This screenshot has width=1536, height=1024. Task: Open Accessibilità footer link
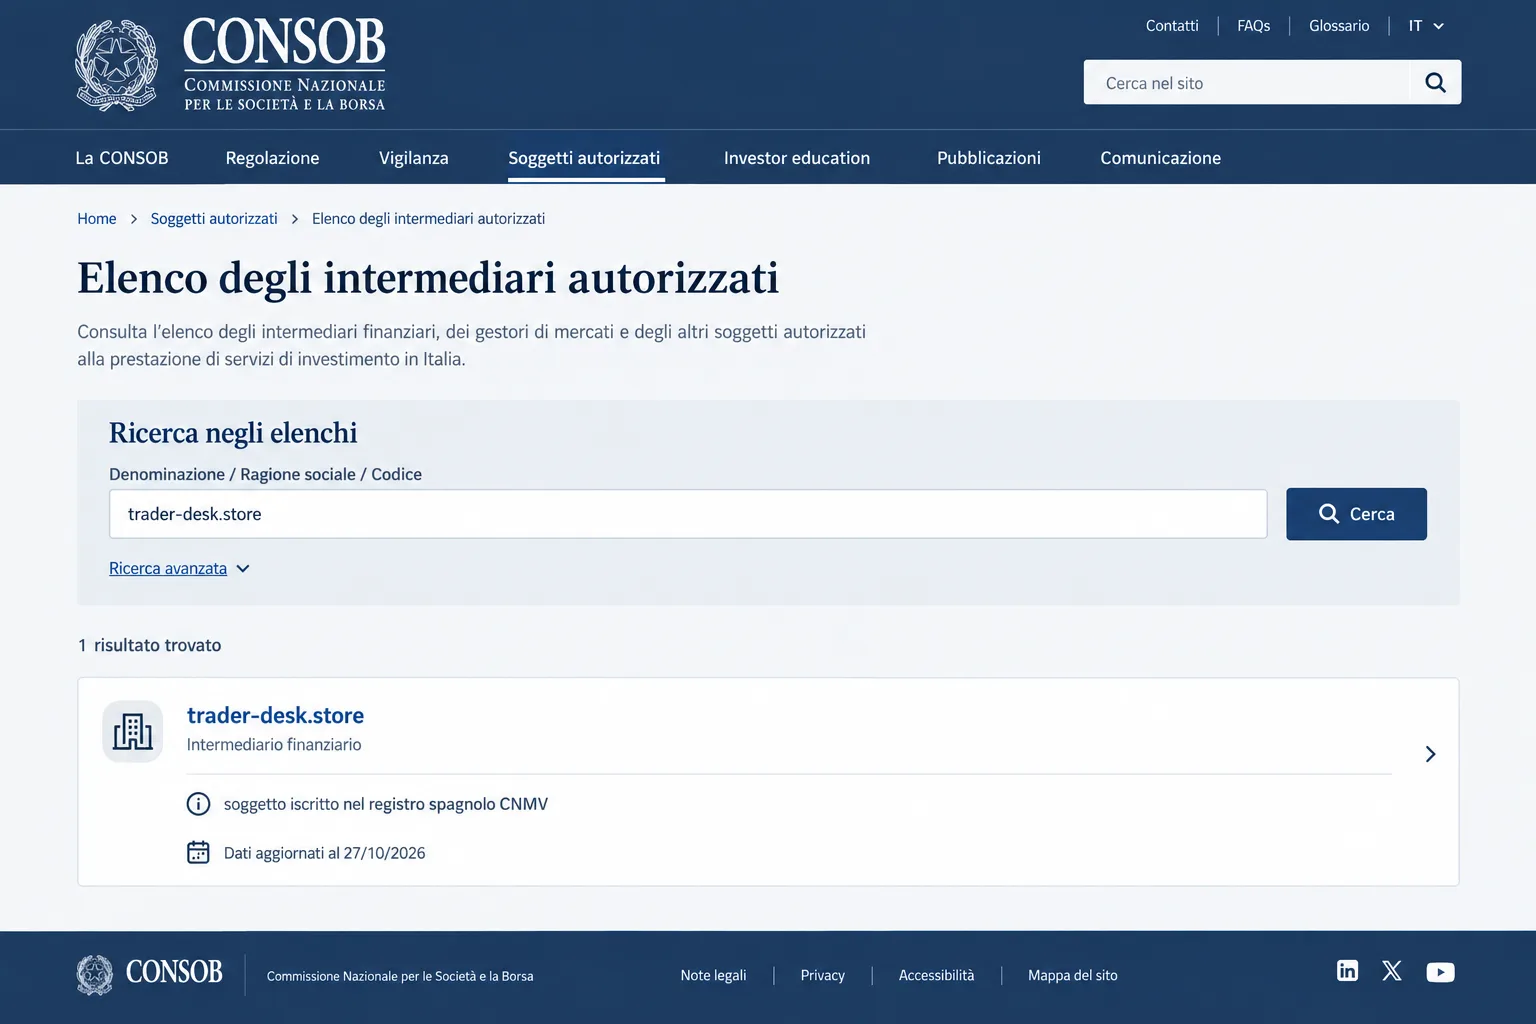(936, 975)
